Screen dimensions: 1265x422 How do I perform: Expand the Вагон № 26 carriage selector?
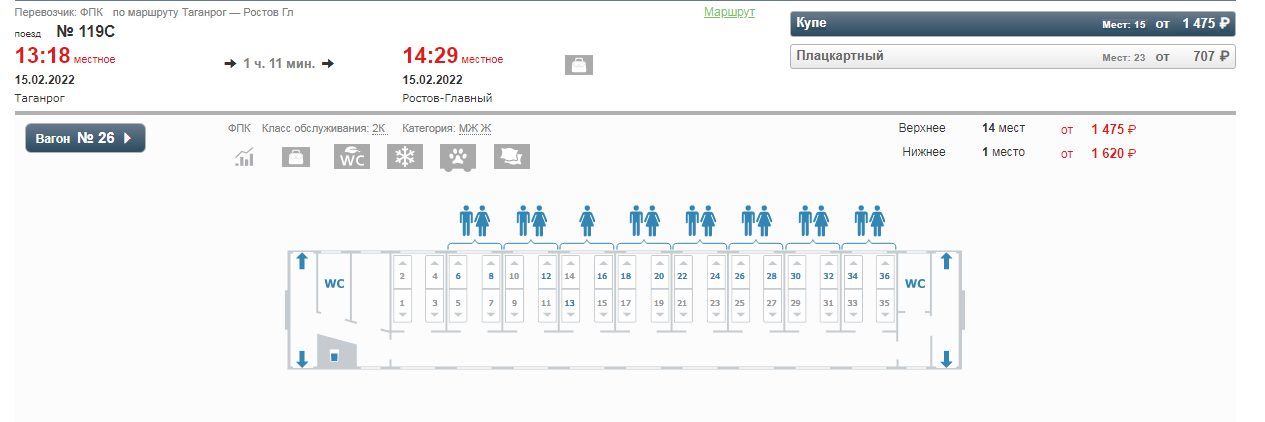click(85, 138)
